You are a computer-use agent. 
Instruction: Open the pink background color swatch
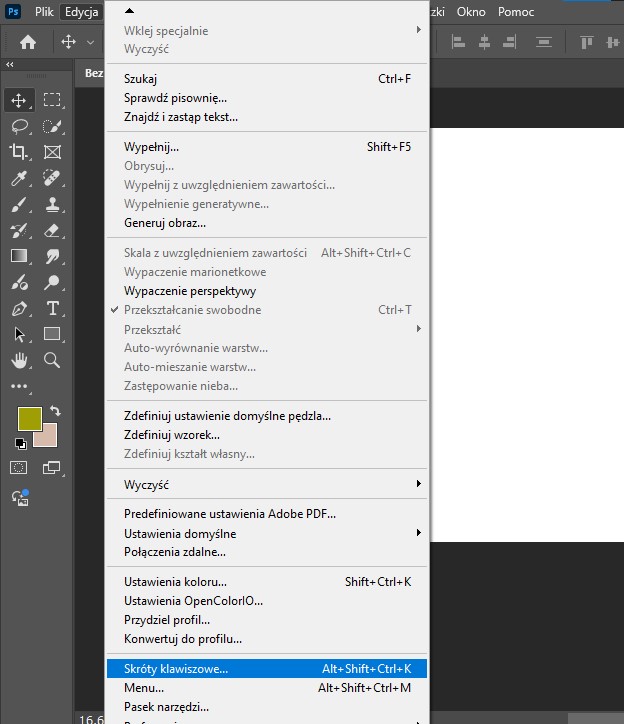[48, 437]
